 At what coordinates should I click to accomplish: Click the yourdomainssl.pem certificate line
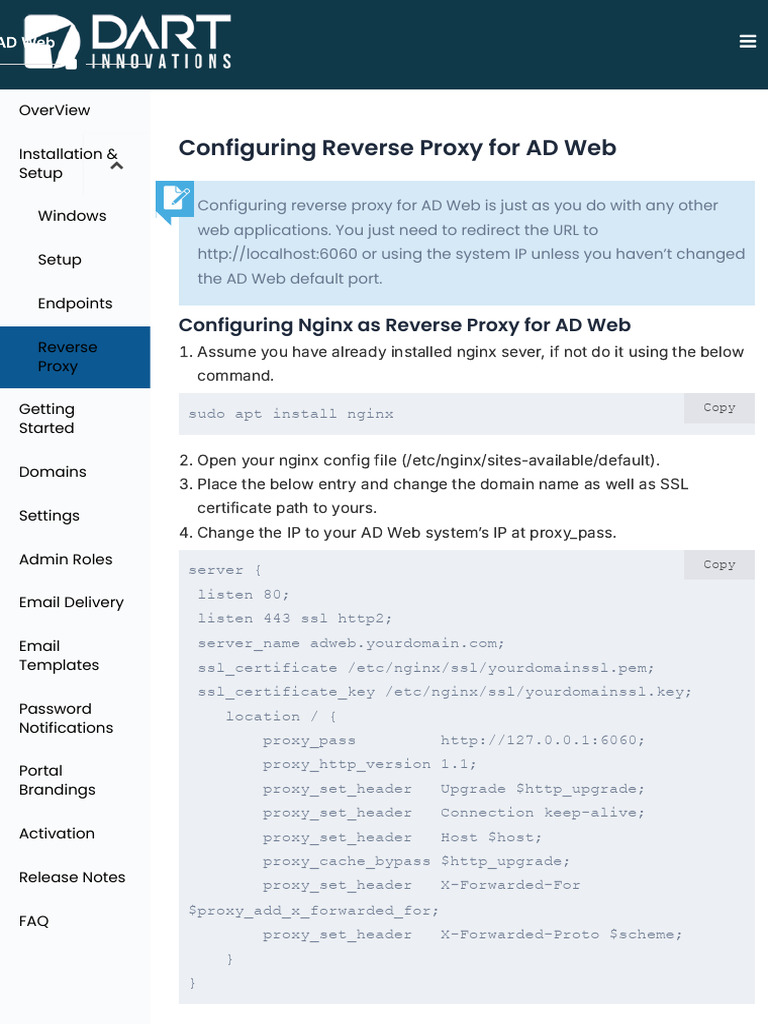[426, 667]
